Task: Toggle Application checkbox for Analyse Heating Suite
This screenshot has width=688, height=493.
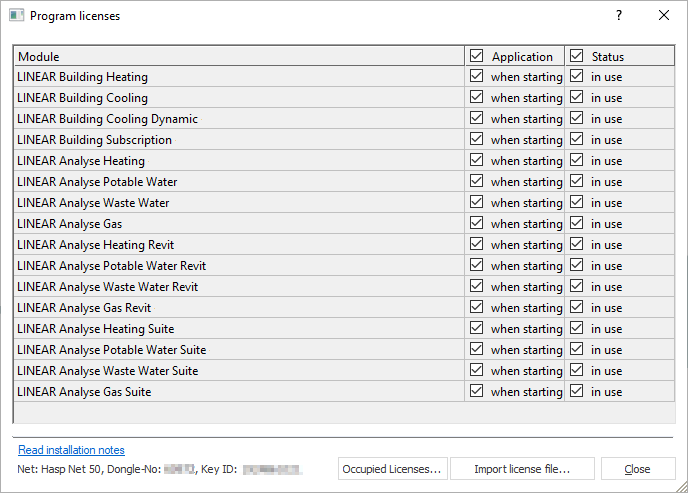Action: (477, 329)
